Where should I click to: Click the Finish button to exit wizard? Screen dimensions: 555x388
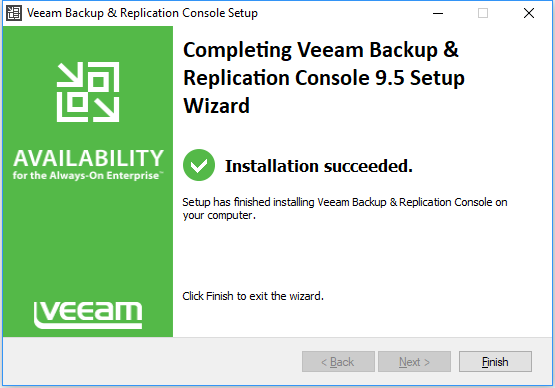[x=495, y=361]
